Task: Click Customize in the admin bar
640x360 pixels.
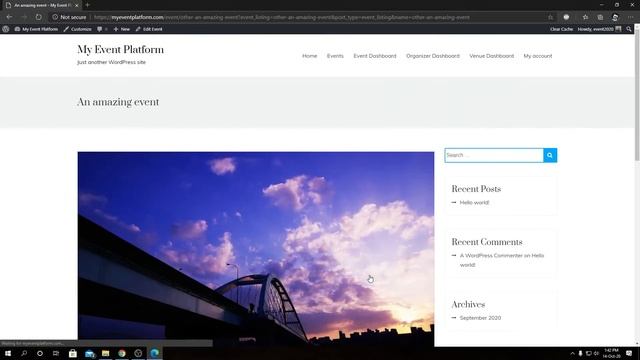Action: (x=78, y=29)
